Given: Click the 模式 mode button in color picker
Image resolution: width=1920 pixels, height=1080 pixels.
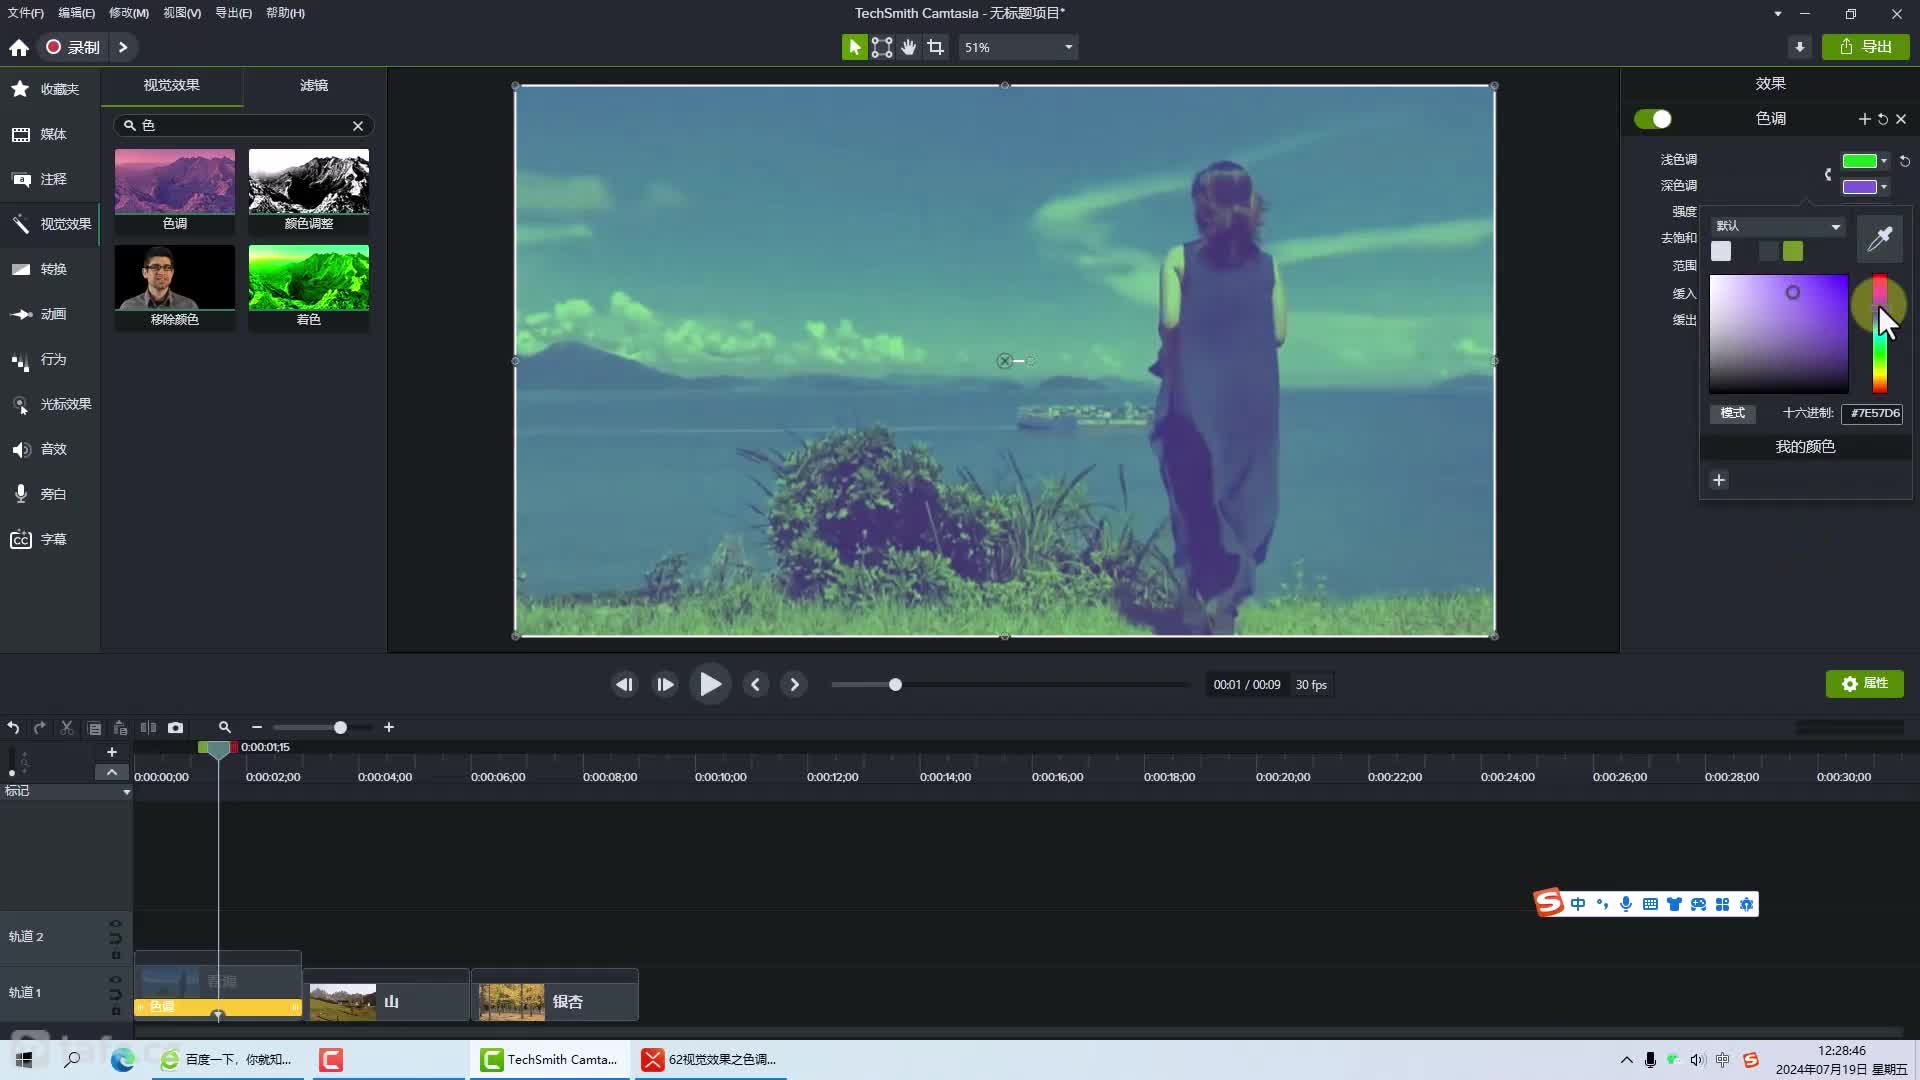Looking at the screenshot, I should pyautogui.click(x=1733, y=413).
